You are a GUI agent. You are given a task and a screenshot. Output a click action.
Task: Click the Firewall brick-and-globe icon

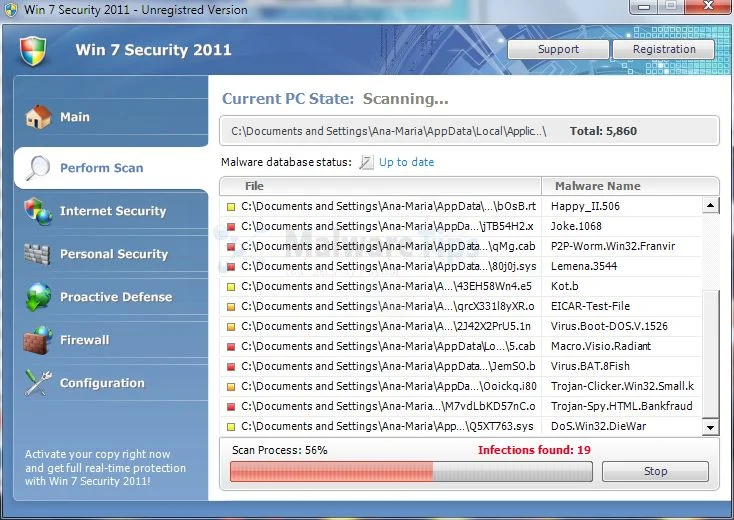coord(38,340)
